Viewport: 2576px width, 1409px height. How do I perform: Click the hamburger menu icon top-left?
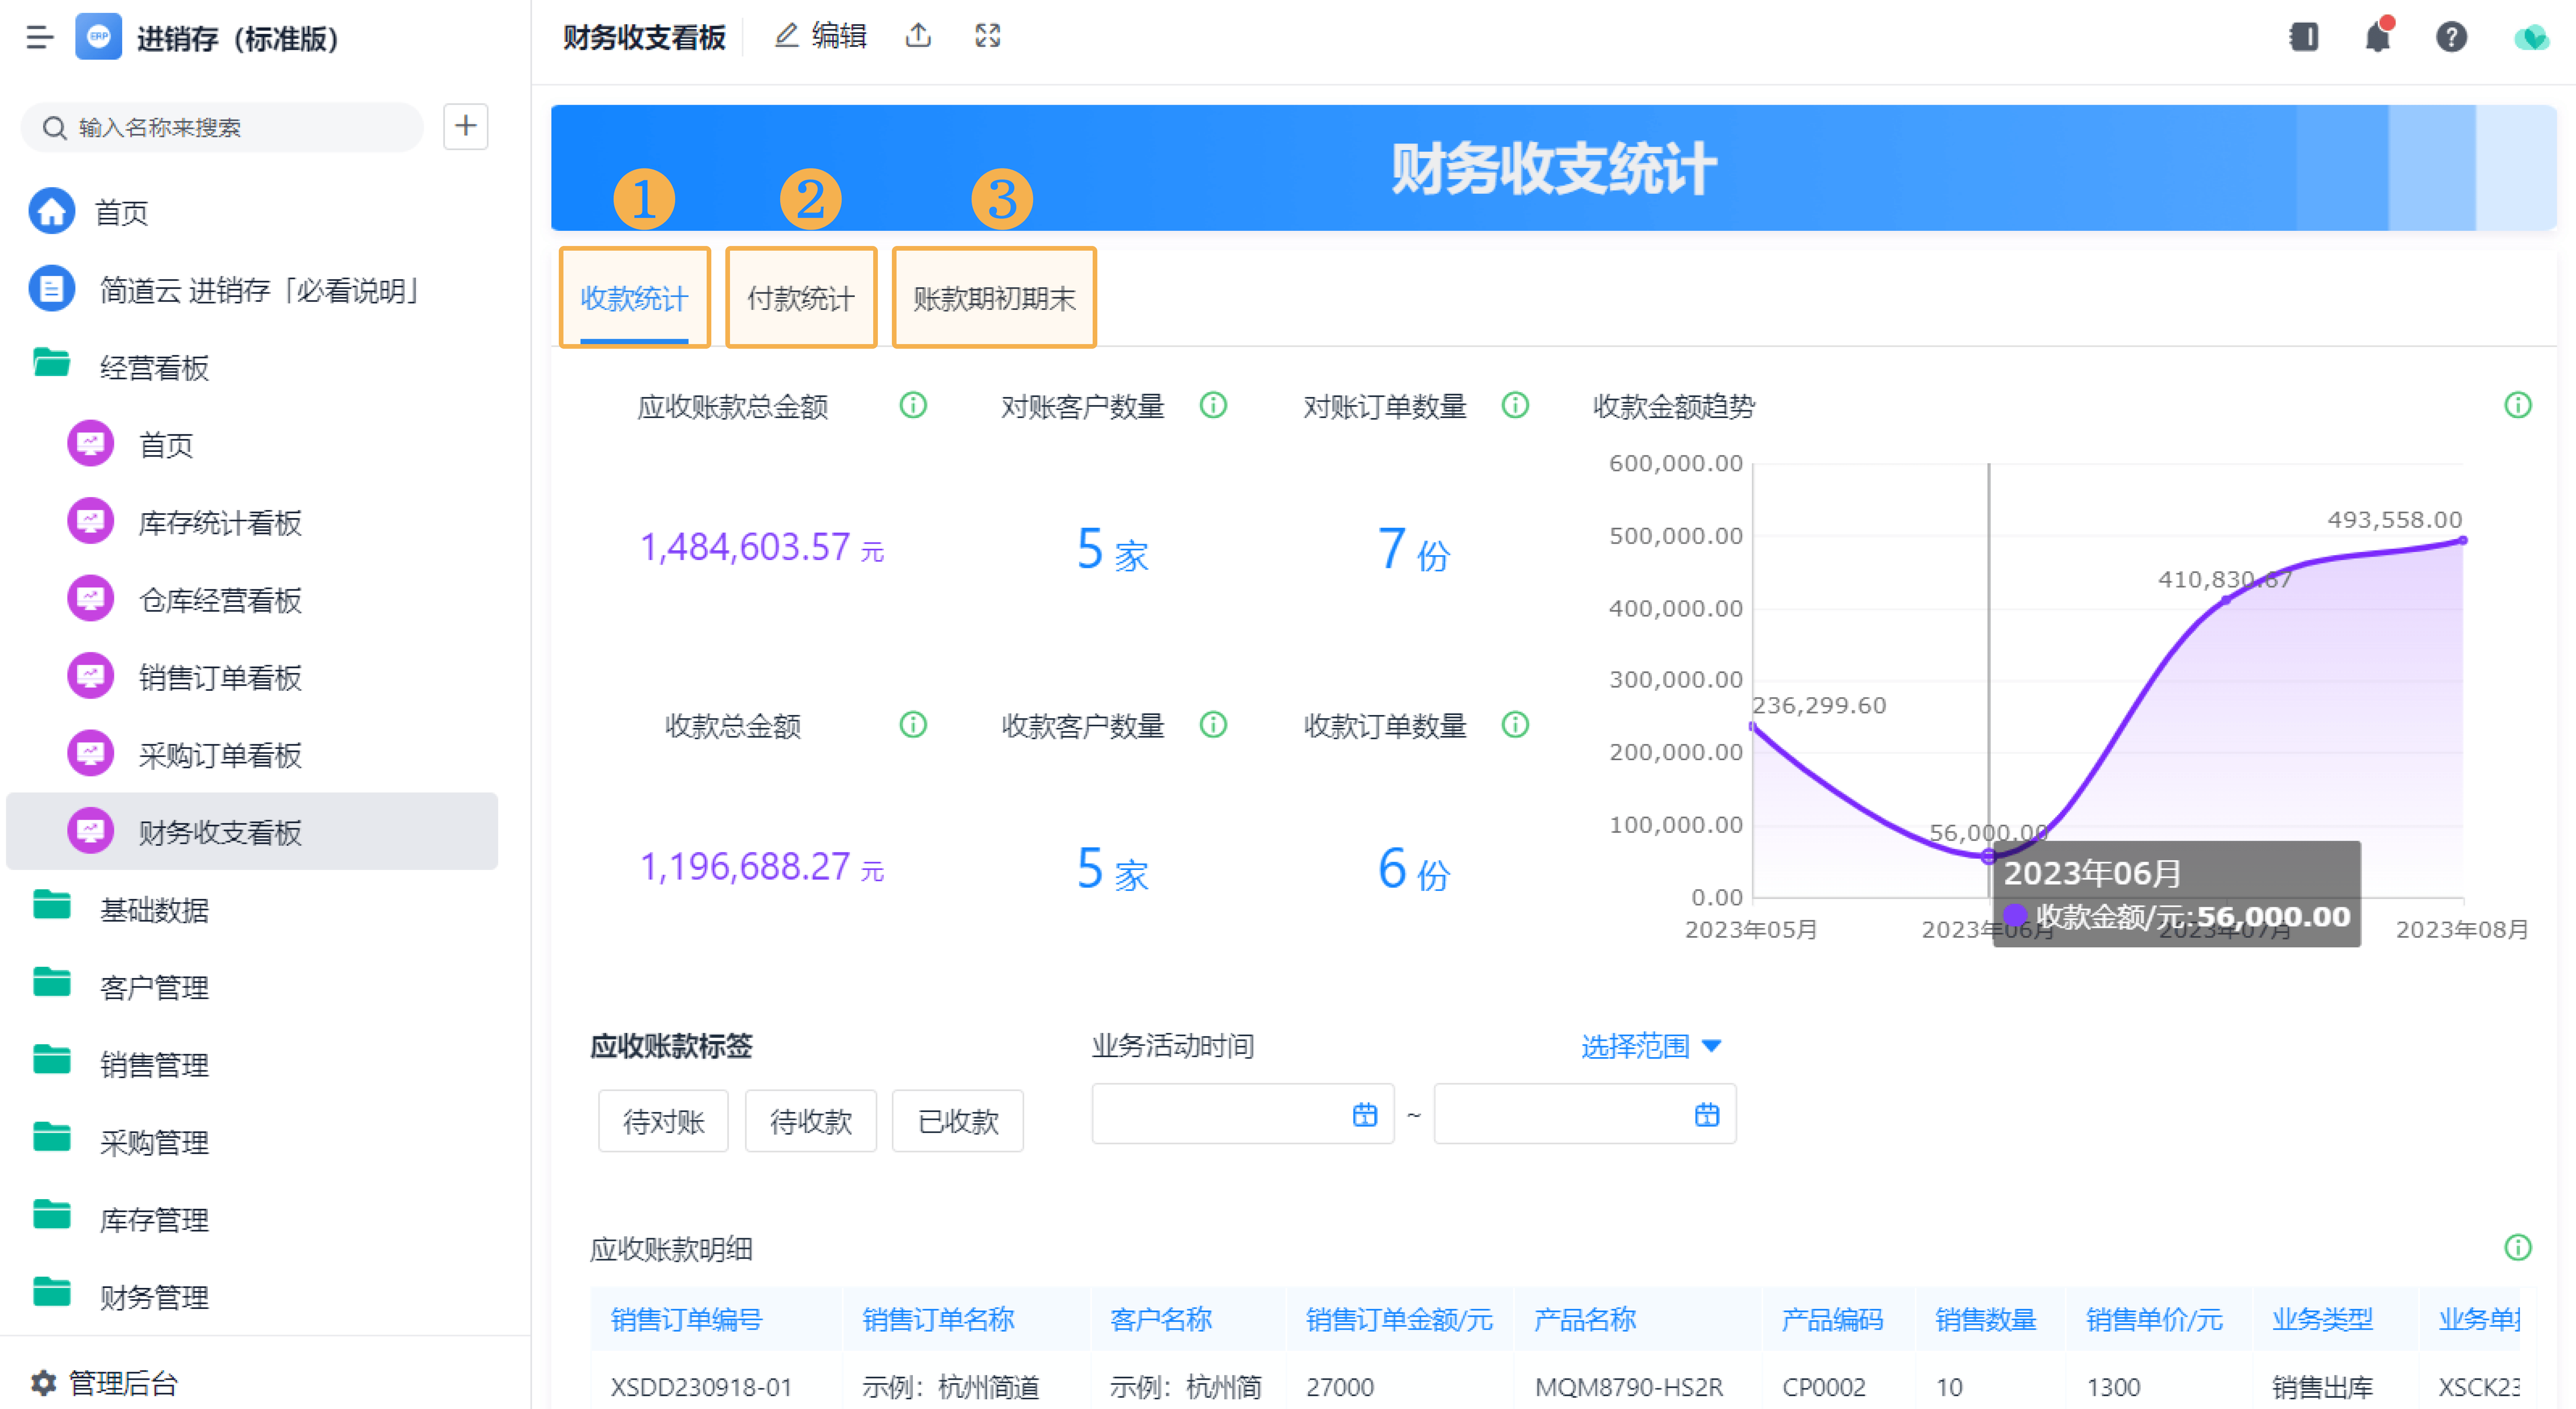tap(40, 38)
